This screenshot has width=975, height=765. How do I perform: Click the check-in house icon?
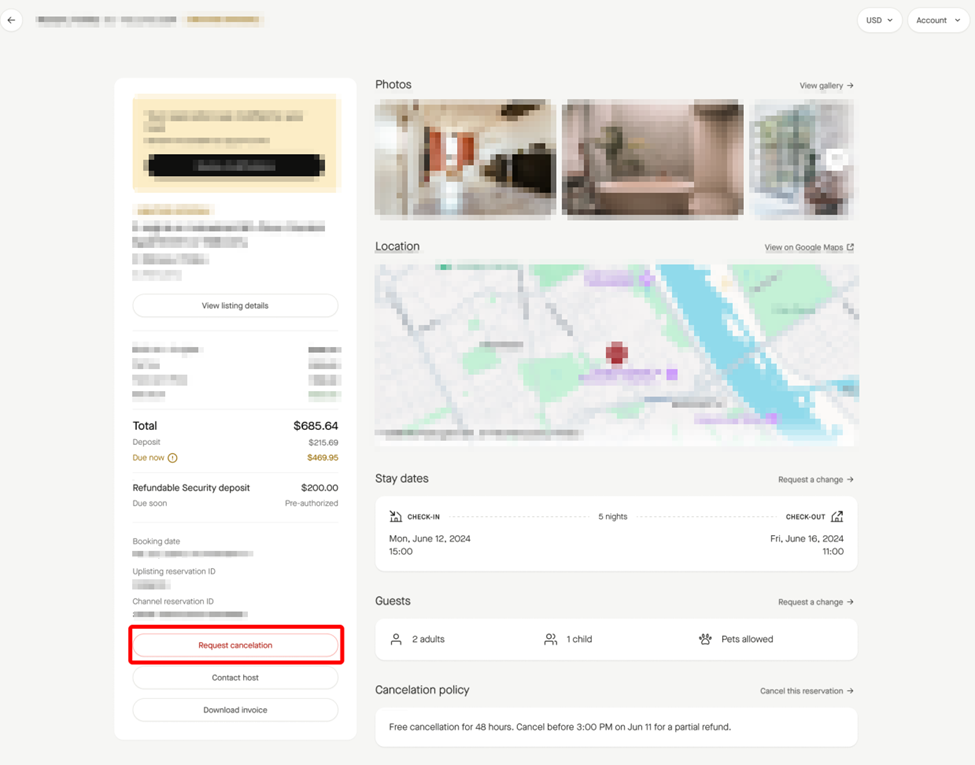pos(395,516)
